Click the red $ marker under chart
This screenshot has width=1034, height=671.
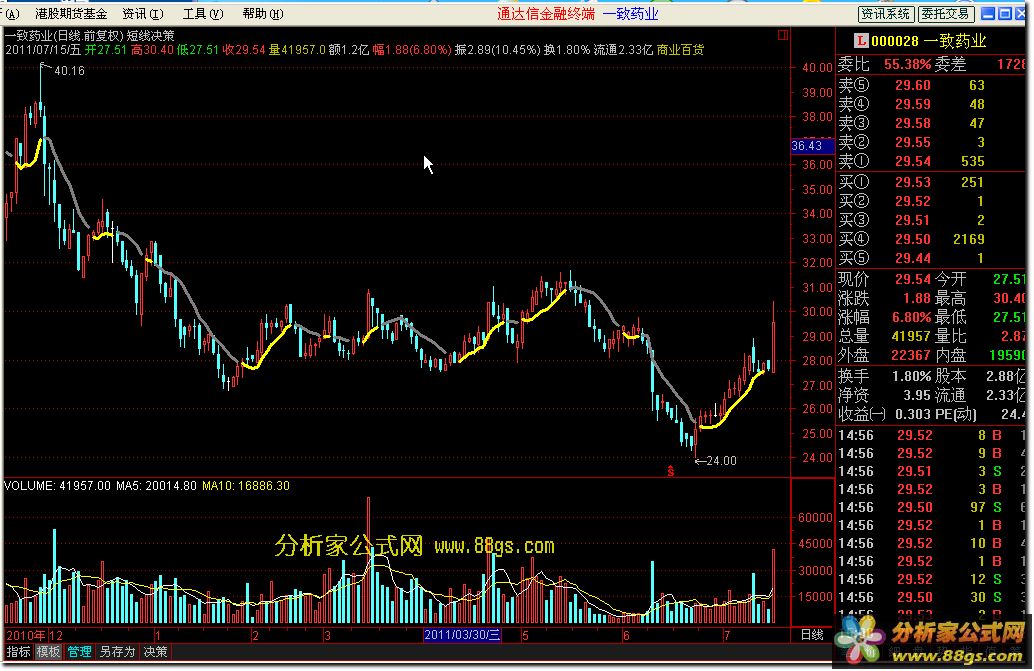(671, 471)
